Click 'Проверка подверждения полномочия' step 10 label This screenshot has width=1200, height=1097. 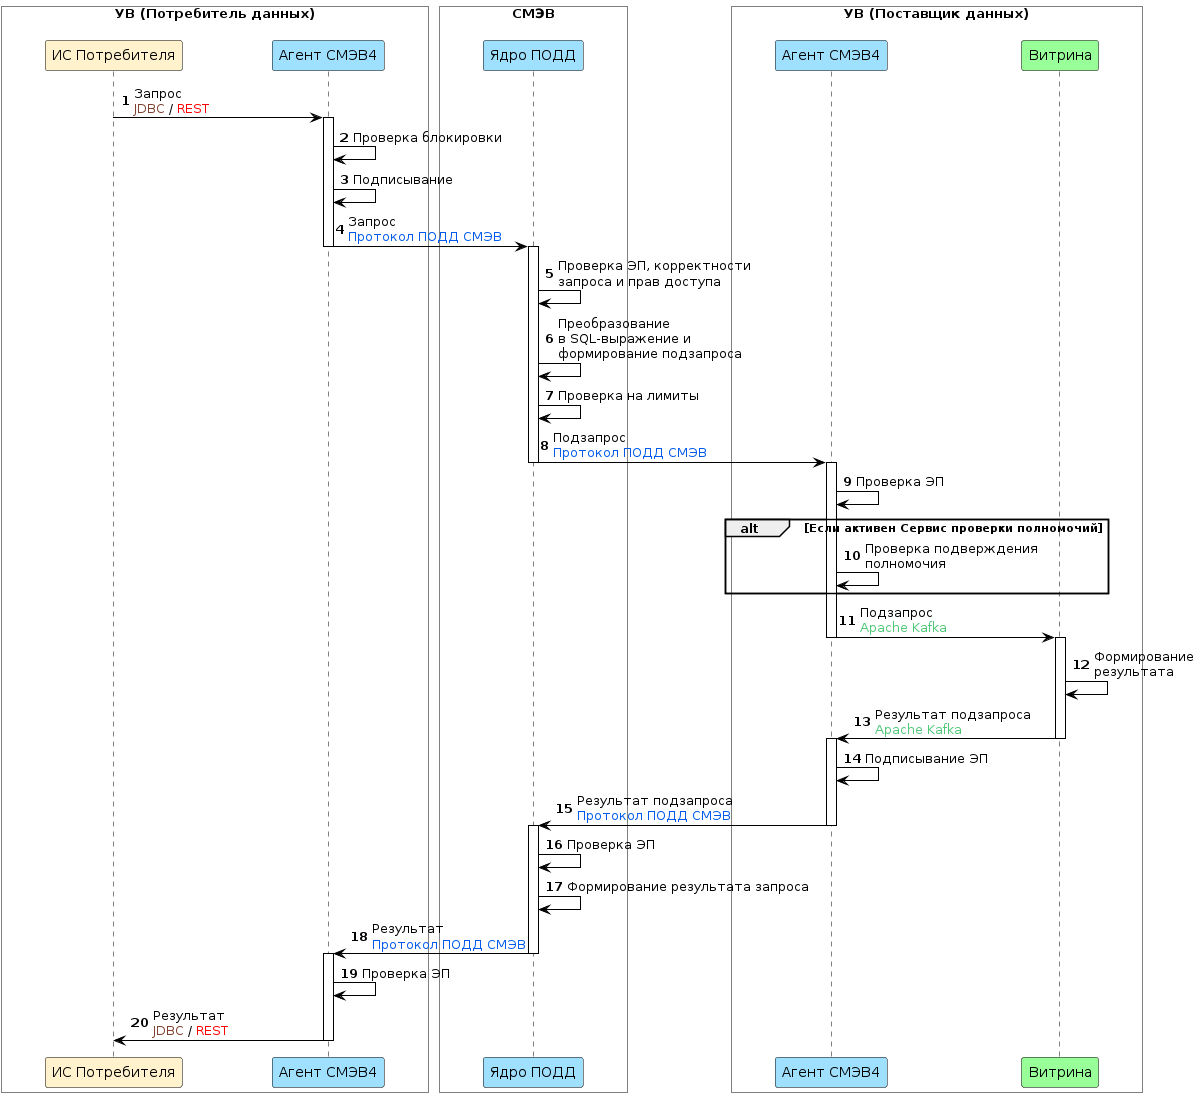point(950,556)
